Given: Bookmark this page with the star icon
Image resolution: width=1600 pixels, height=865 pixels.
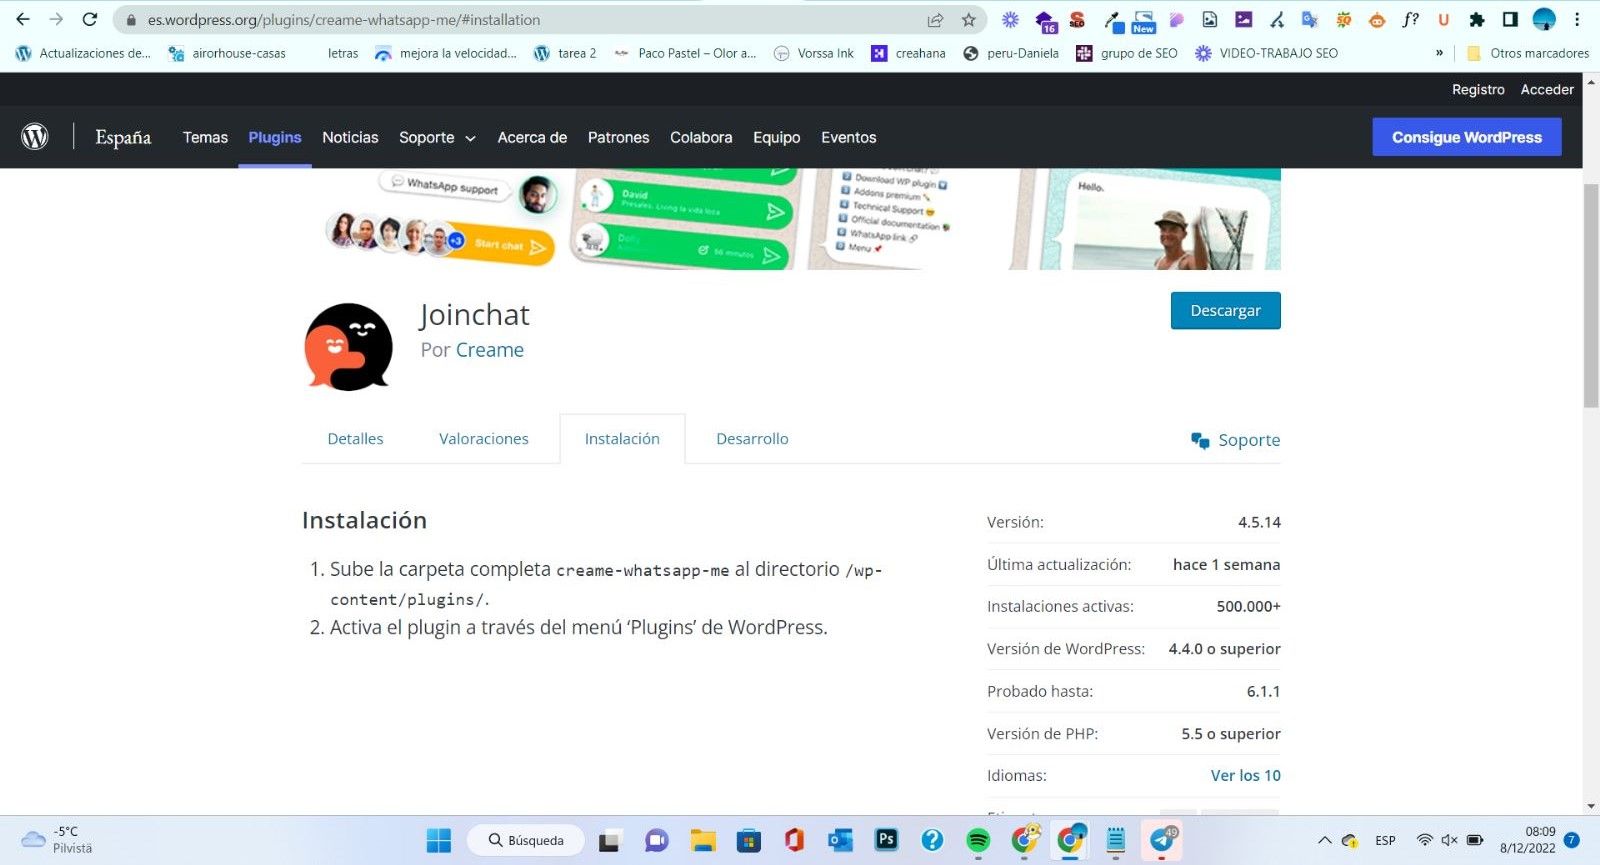Looking at the screenshot, I should tap(968, 19).
